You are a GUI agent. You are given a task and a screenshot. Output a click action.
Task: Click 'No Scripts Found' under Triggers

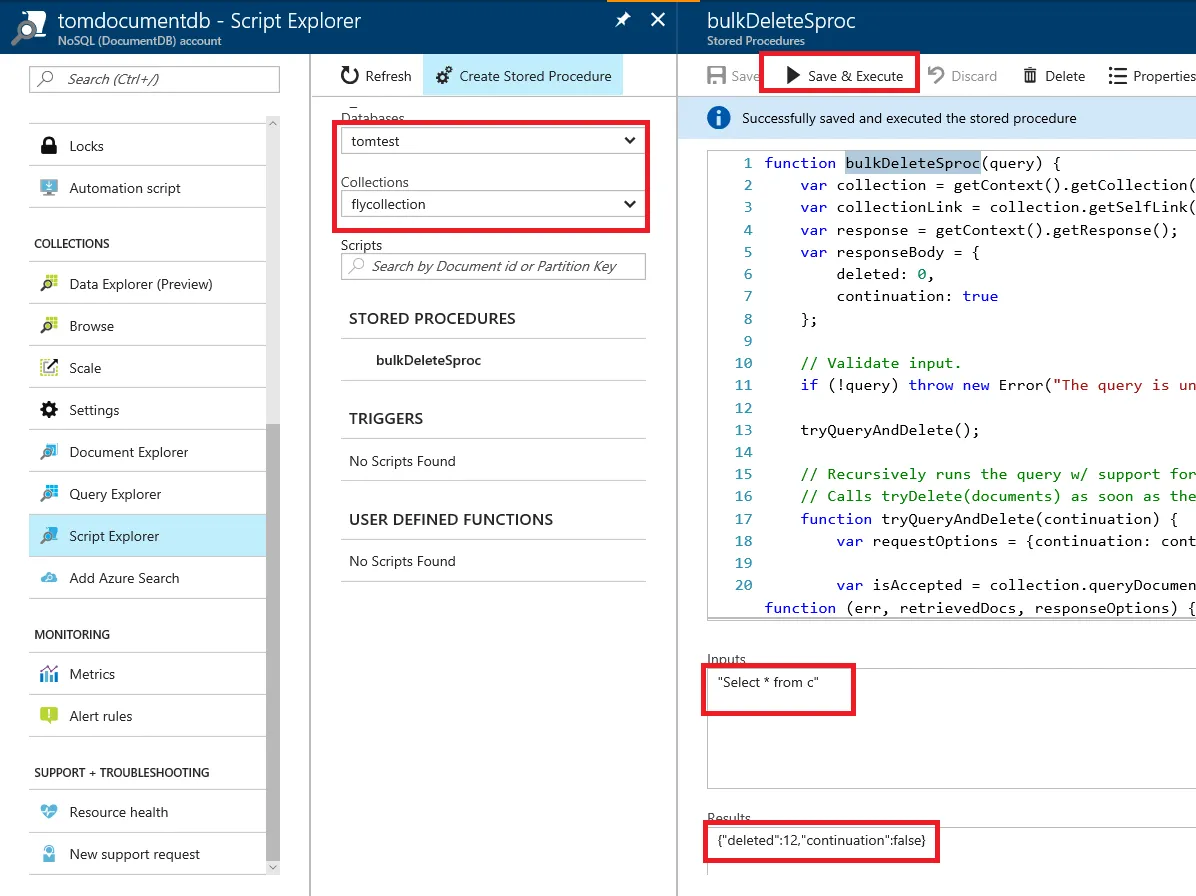(402, 461)
